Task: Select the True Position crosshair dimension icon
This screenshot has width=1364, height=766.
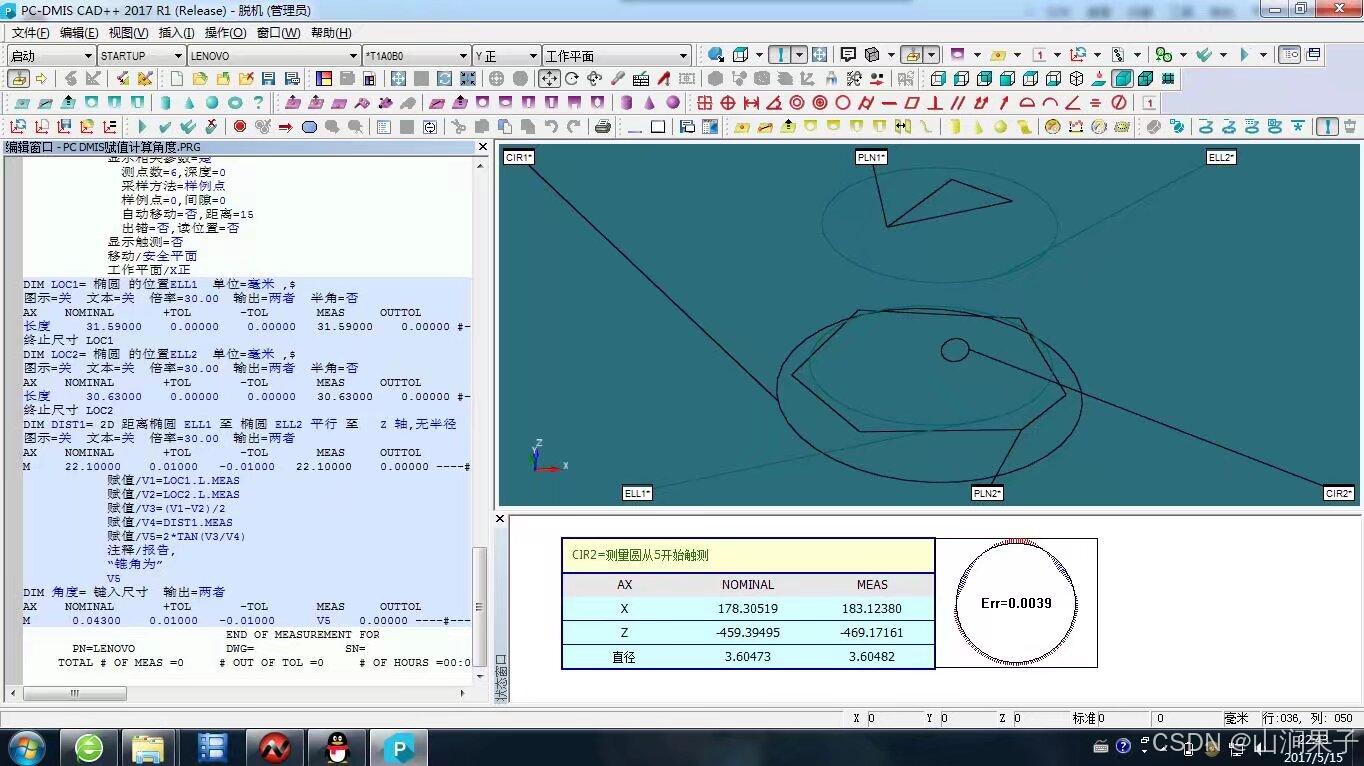Action: [x=728, y=103]
